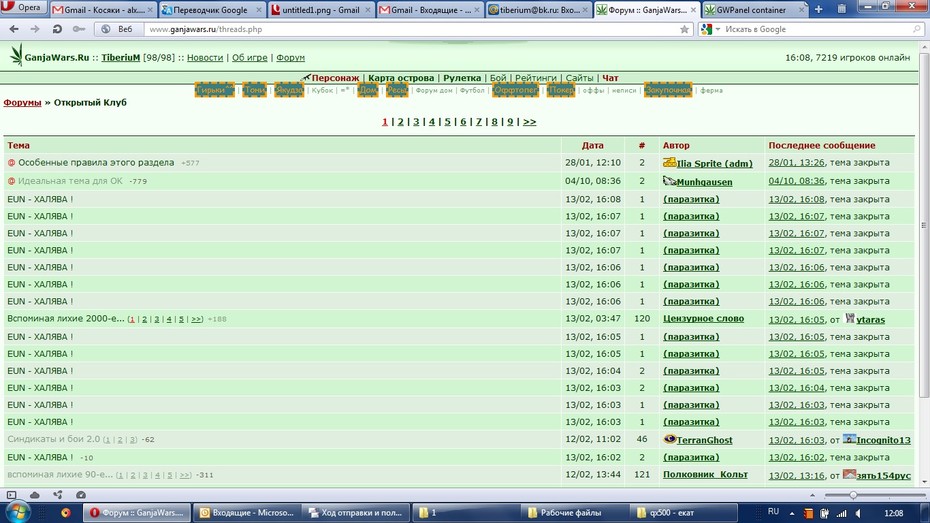This screenshot has width=930, height=523.
Task: Open Об игре link
Action: click(249, 58)
